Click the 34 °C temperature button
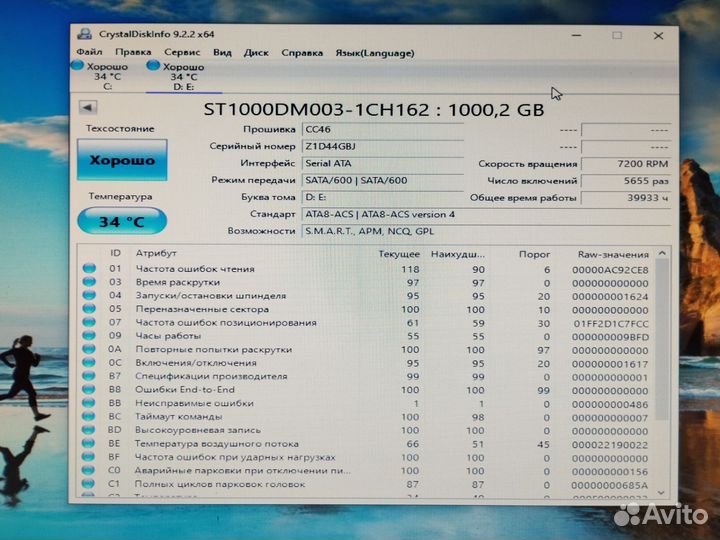720x540 pixels. [122, 221]
